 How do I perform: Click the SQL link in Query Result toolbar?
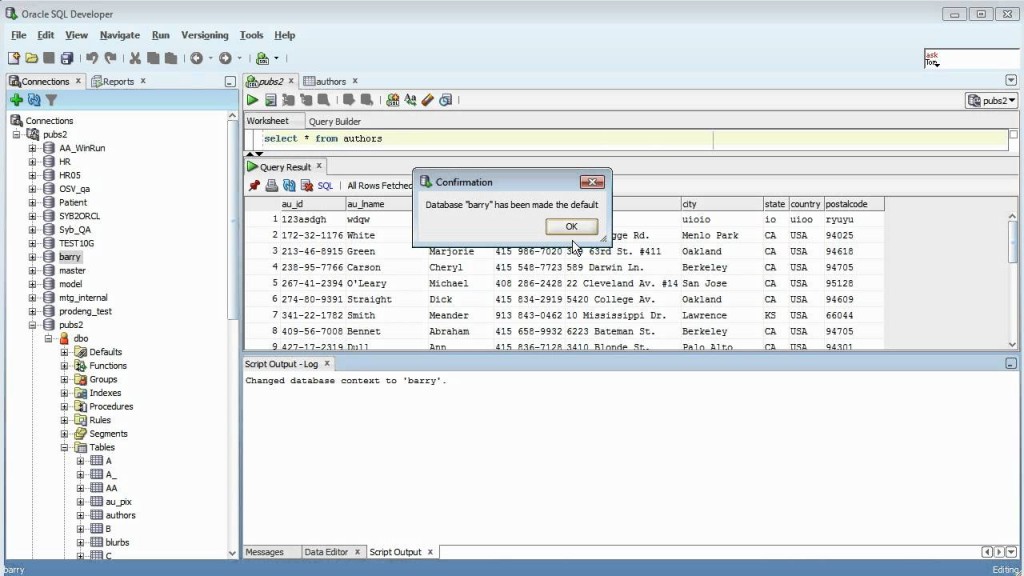point(325,185)
